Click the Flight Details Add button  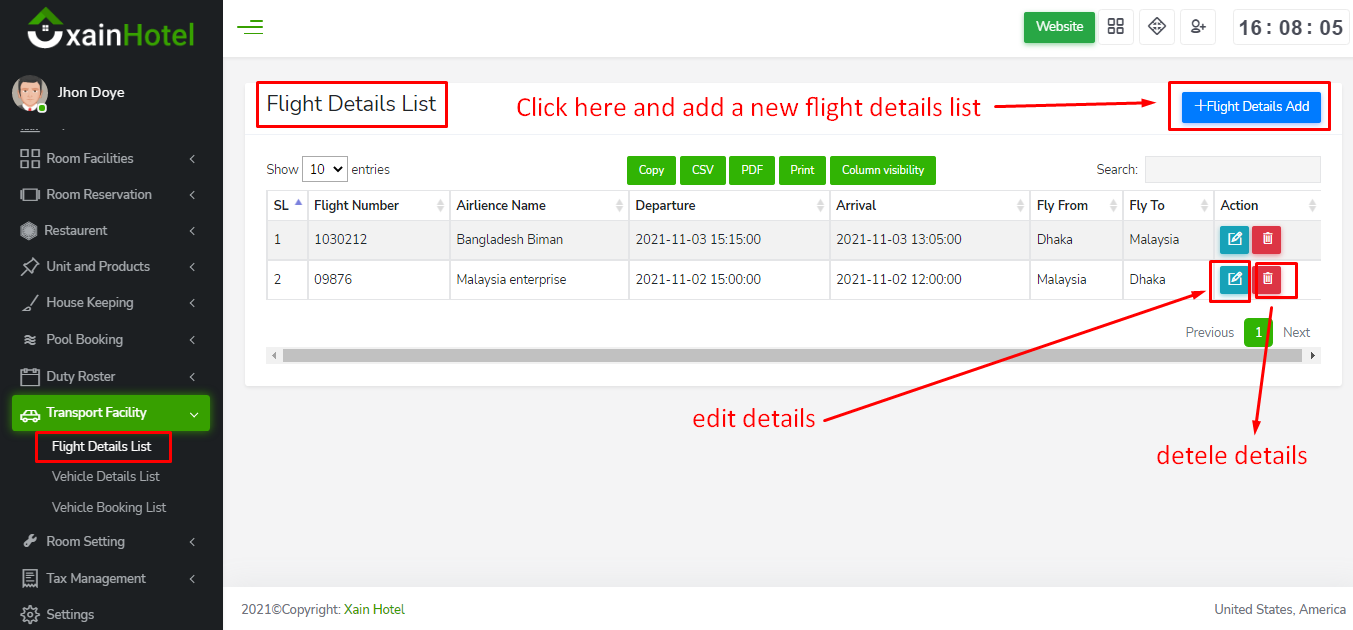[1251, 107]
